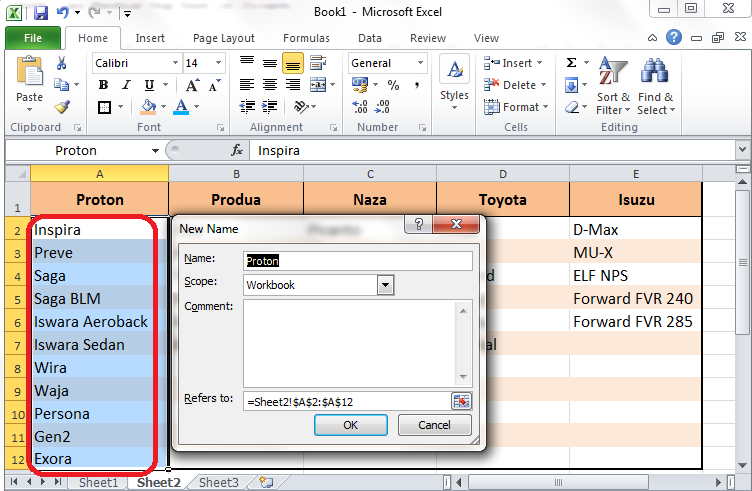Screen dimensions: 752x491
Task: Open the font name Calibri dropdown
Action: pos(175,63)
